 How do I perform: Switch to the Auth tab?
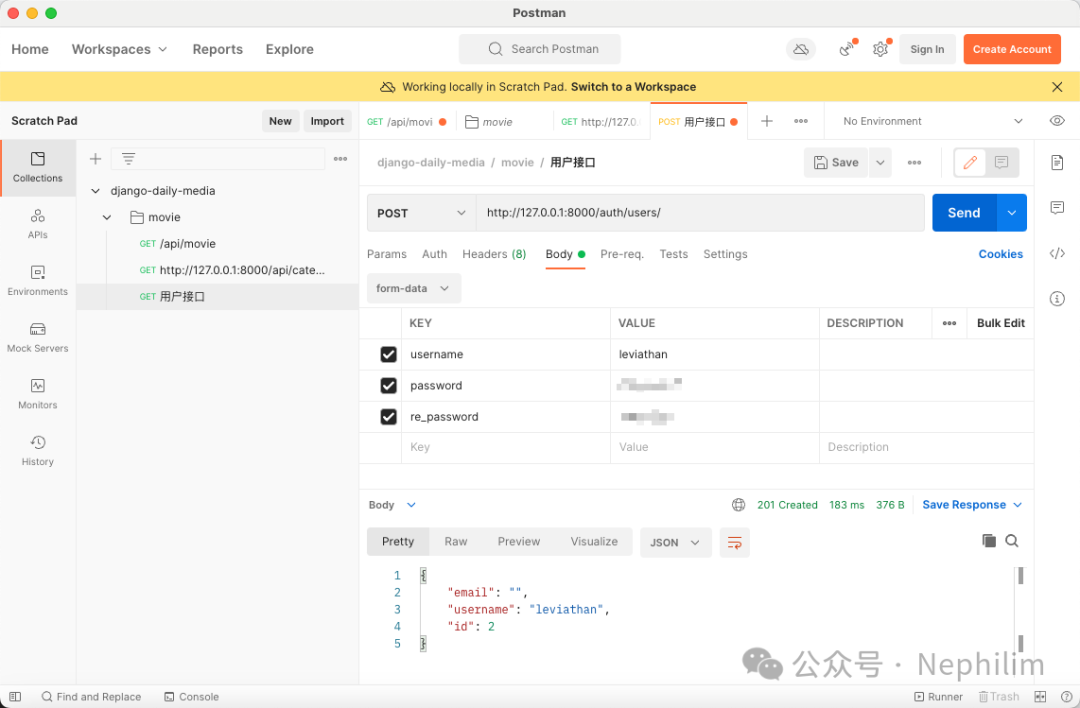click(435, 254)
